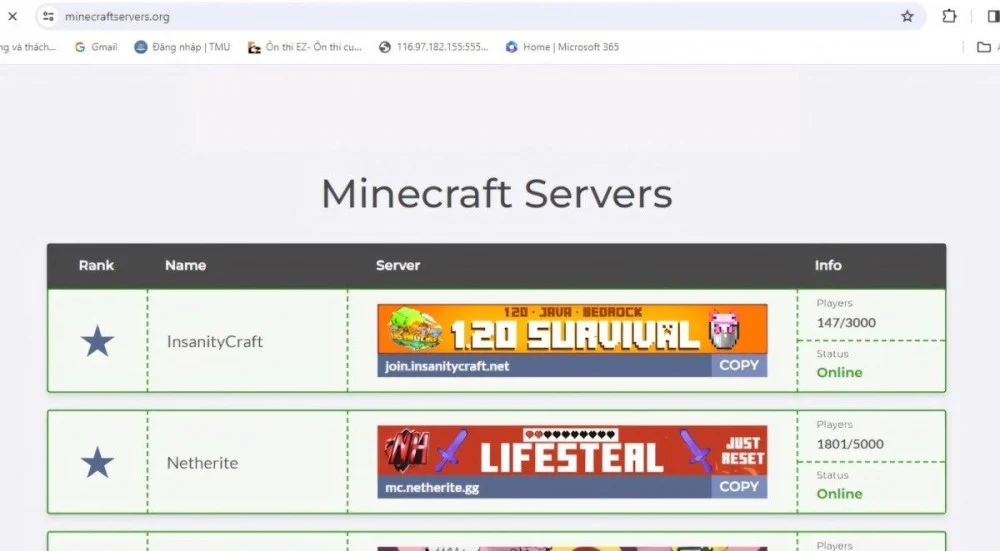
Task: Click the Minecraft Servers page heading
Action: point(497,193)
